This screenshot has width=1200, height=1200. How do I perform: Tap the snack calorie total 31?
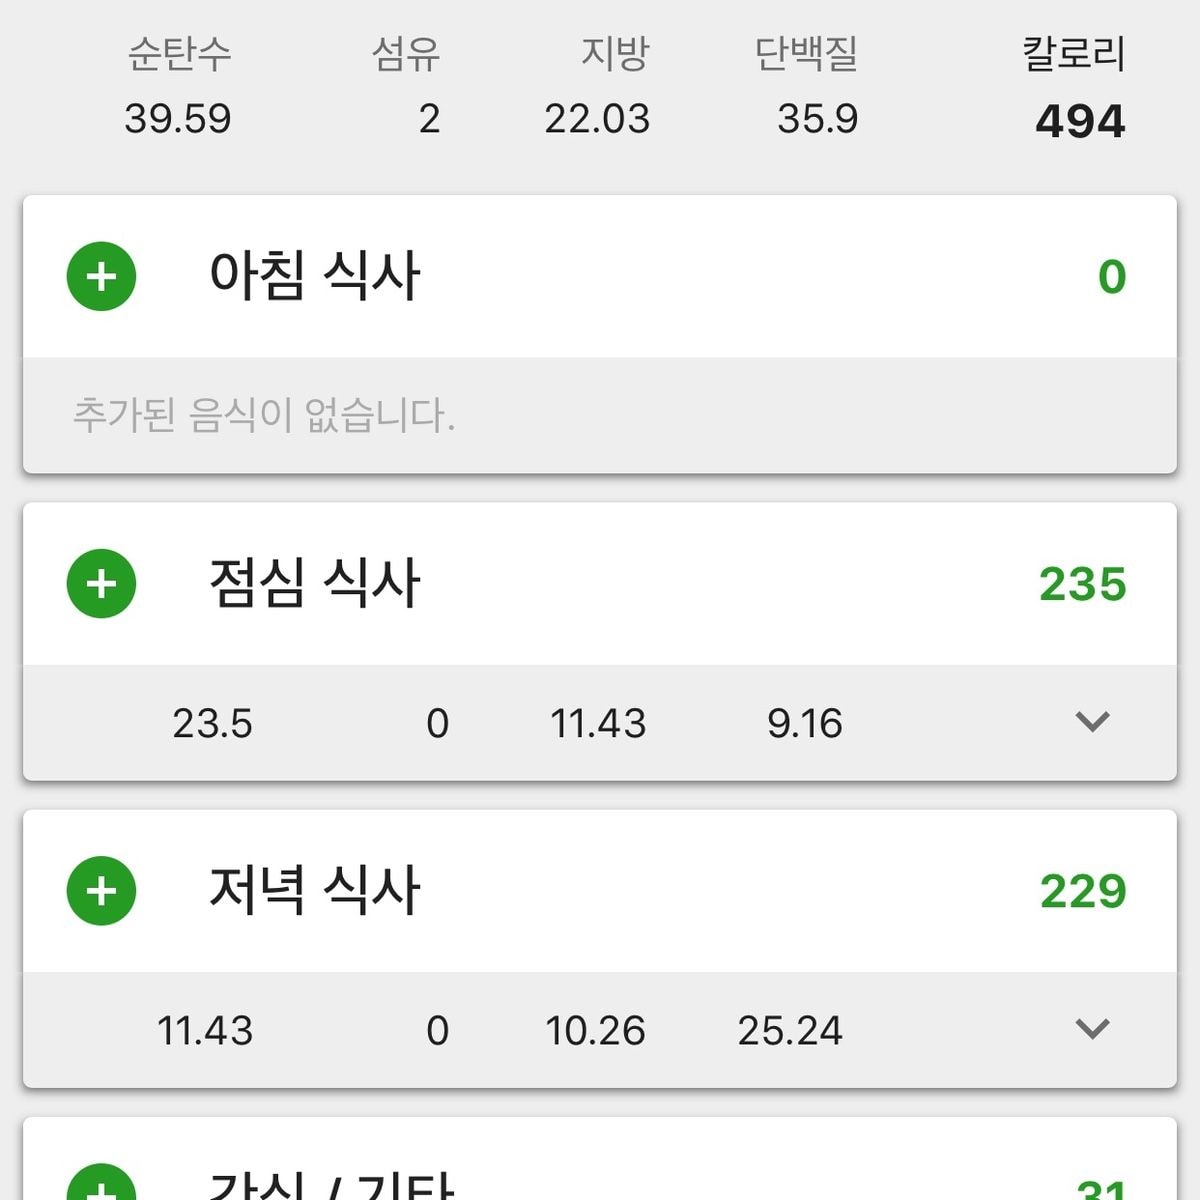(1102, 1188)
